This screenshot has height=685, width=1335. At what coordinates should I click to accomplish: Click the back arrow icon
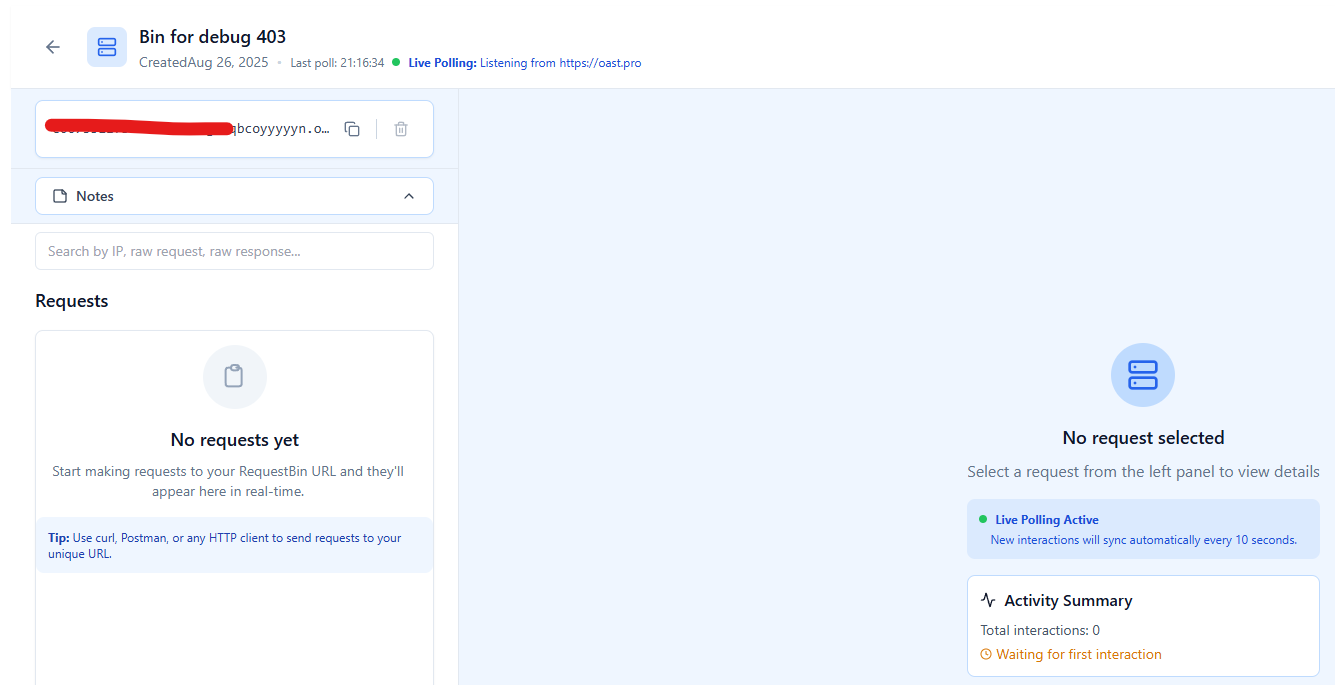53,47
